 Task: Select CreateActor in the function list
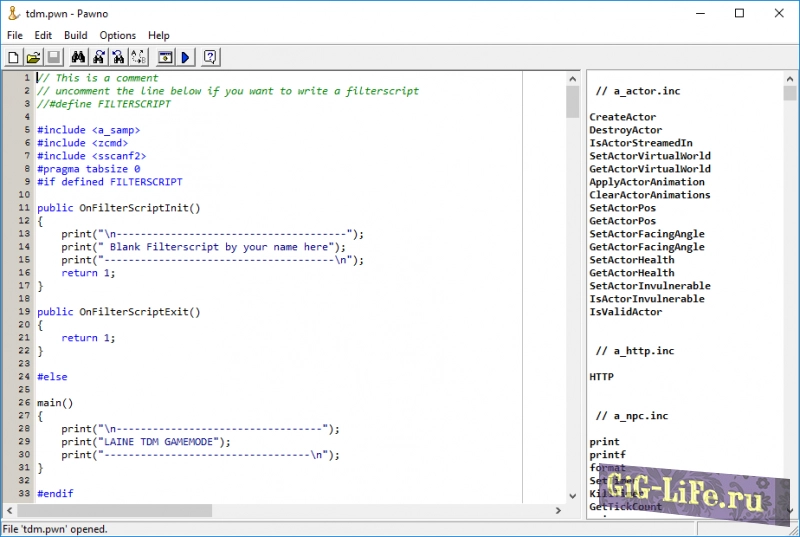[622, 117]
